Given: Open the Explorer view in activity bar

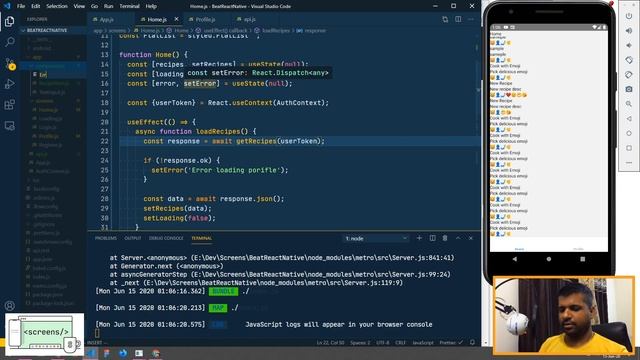Looking at the screenshot, I should pyautogui.click(x=9, y=21).
